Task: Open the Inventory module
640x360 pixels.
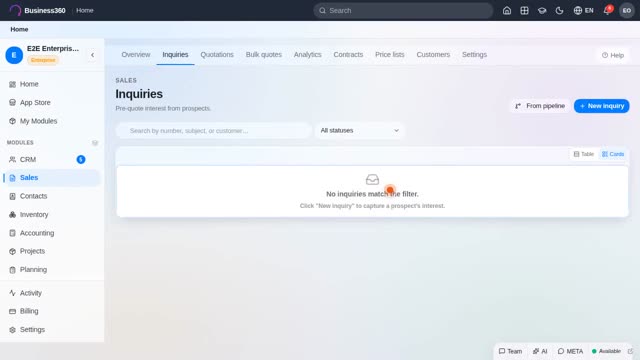Action: 52,214
